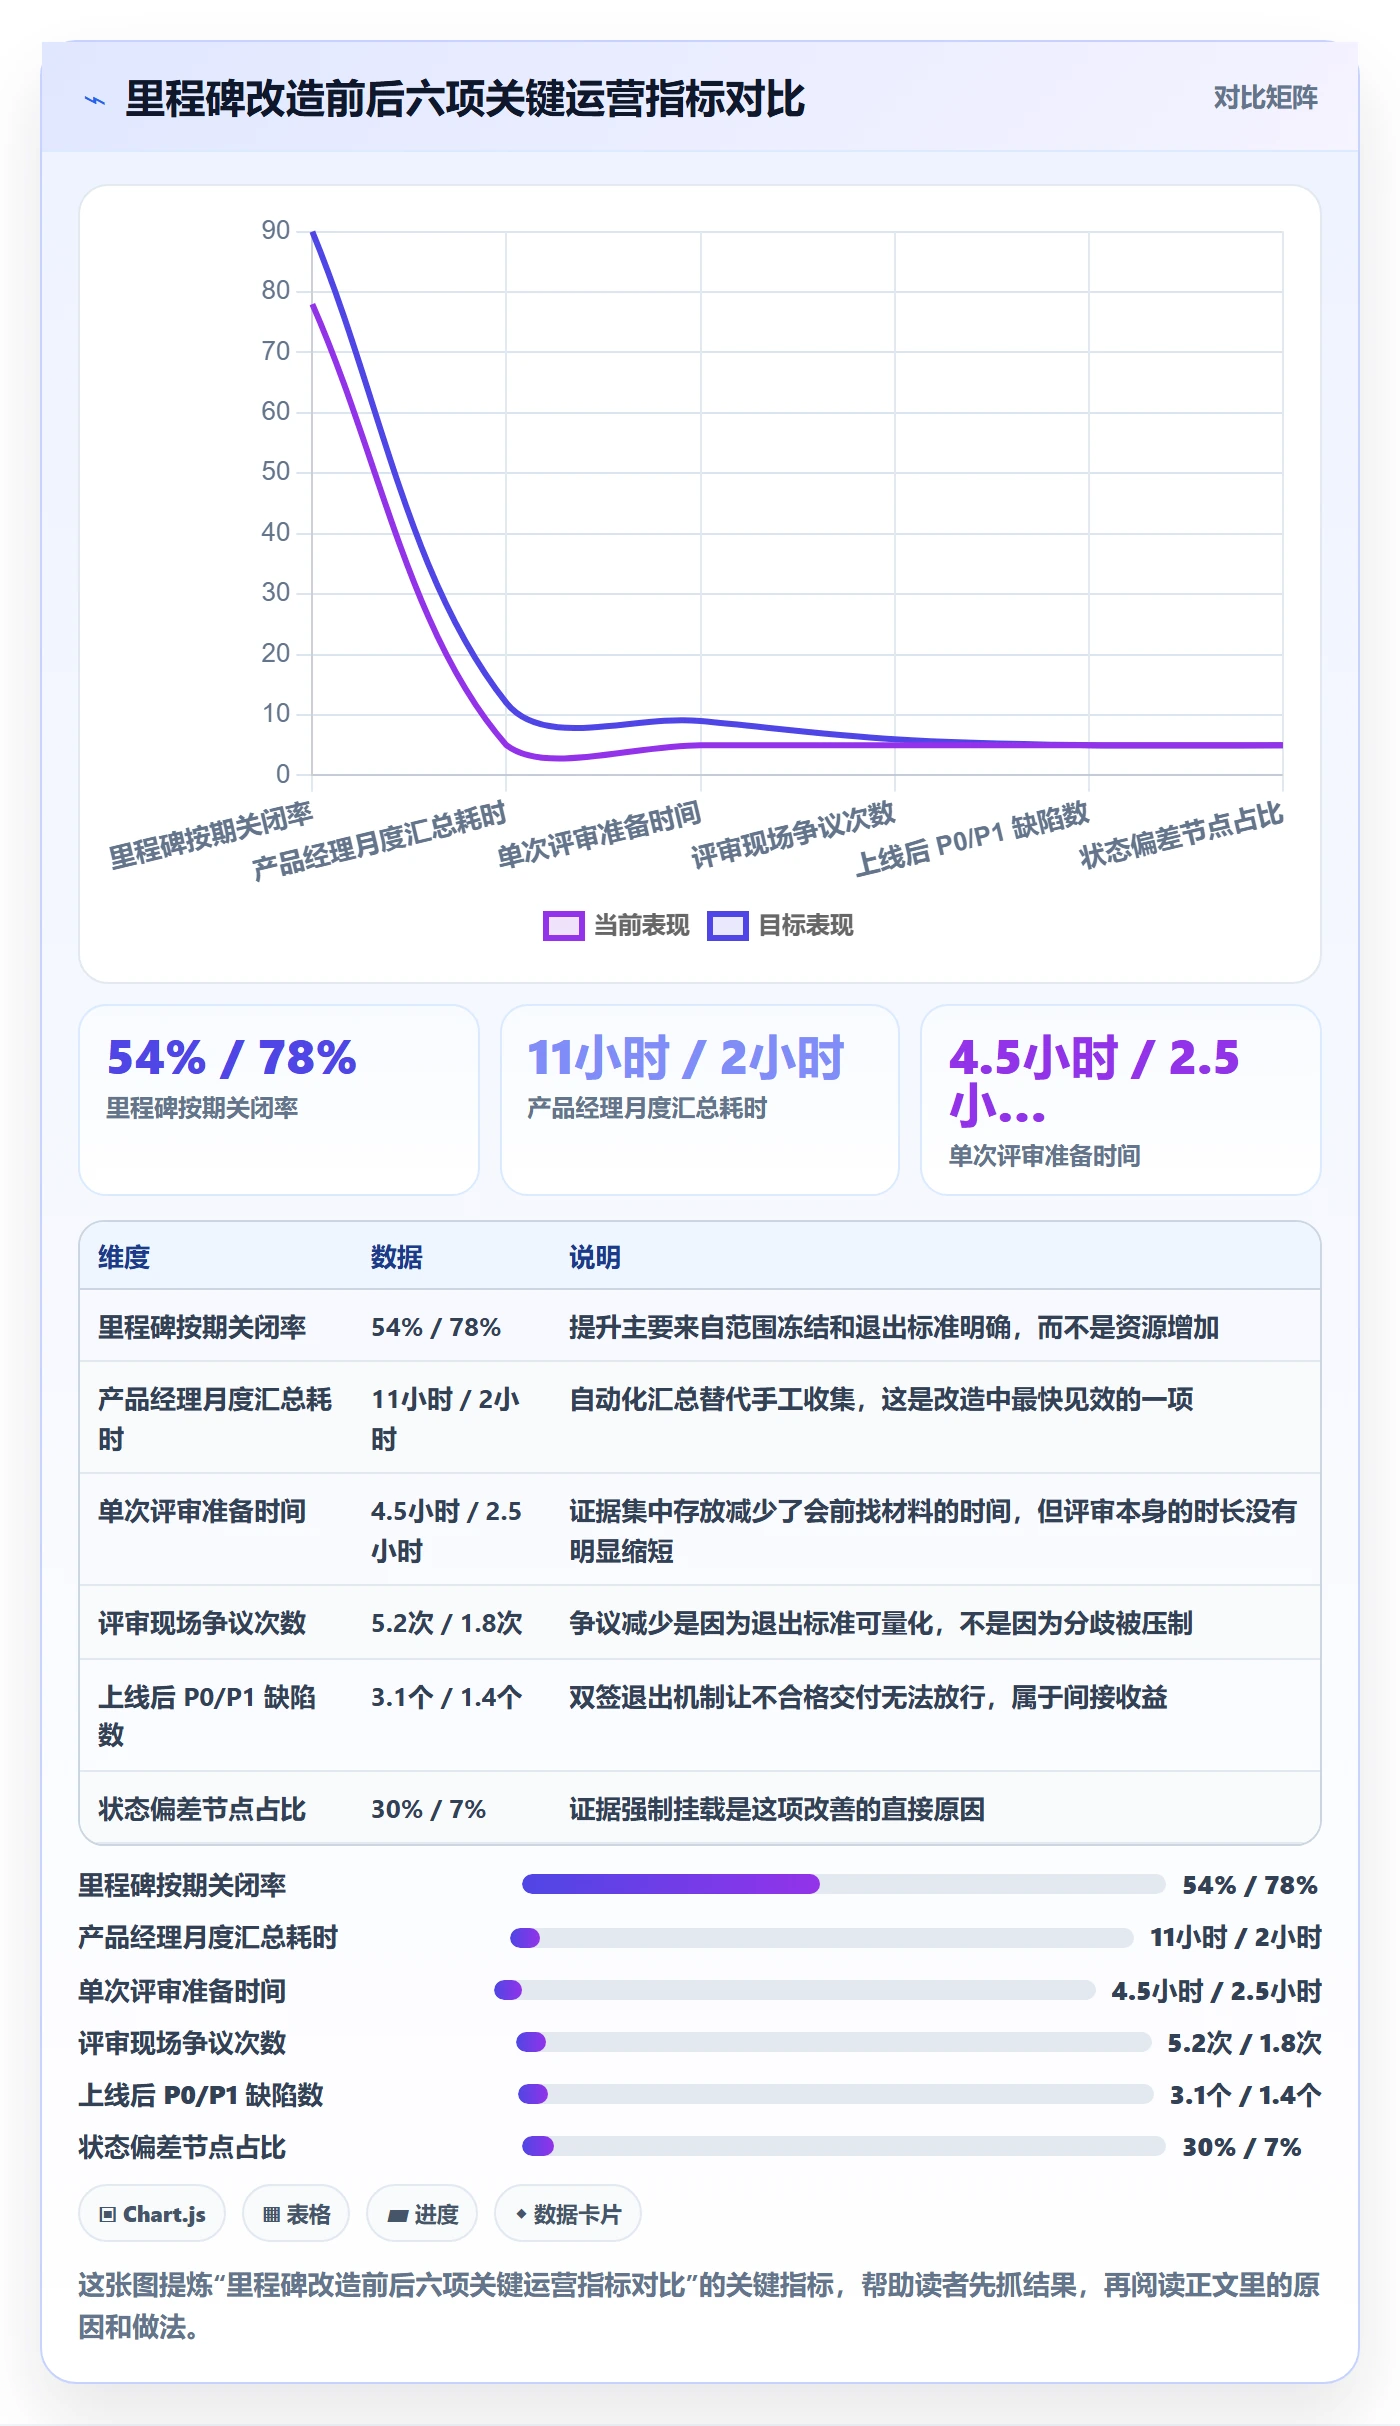Open the 54% / 78% metric card
The image size is (1400, 2426).
[x=279, y=1099]
